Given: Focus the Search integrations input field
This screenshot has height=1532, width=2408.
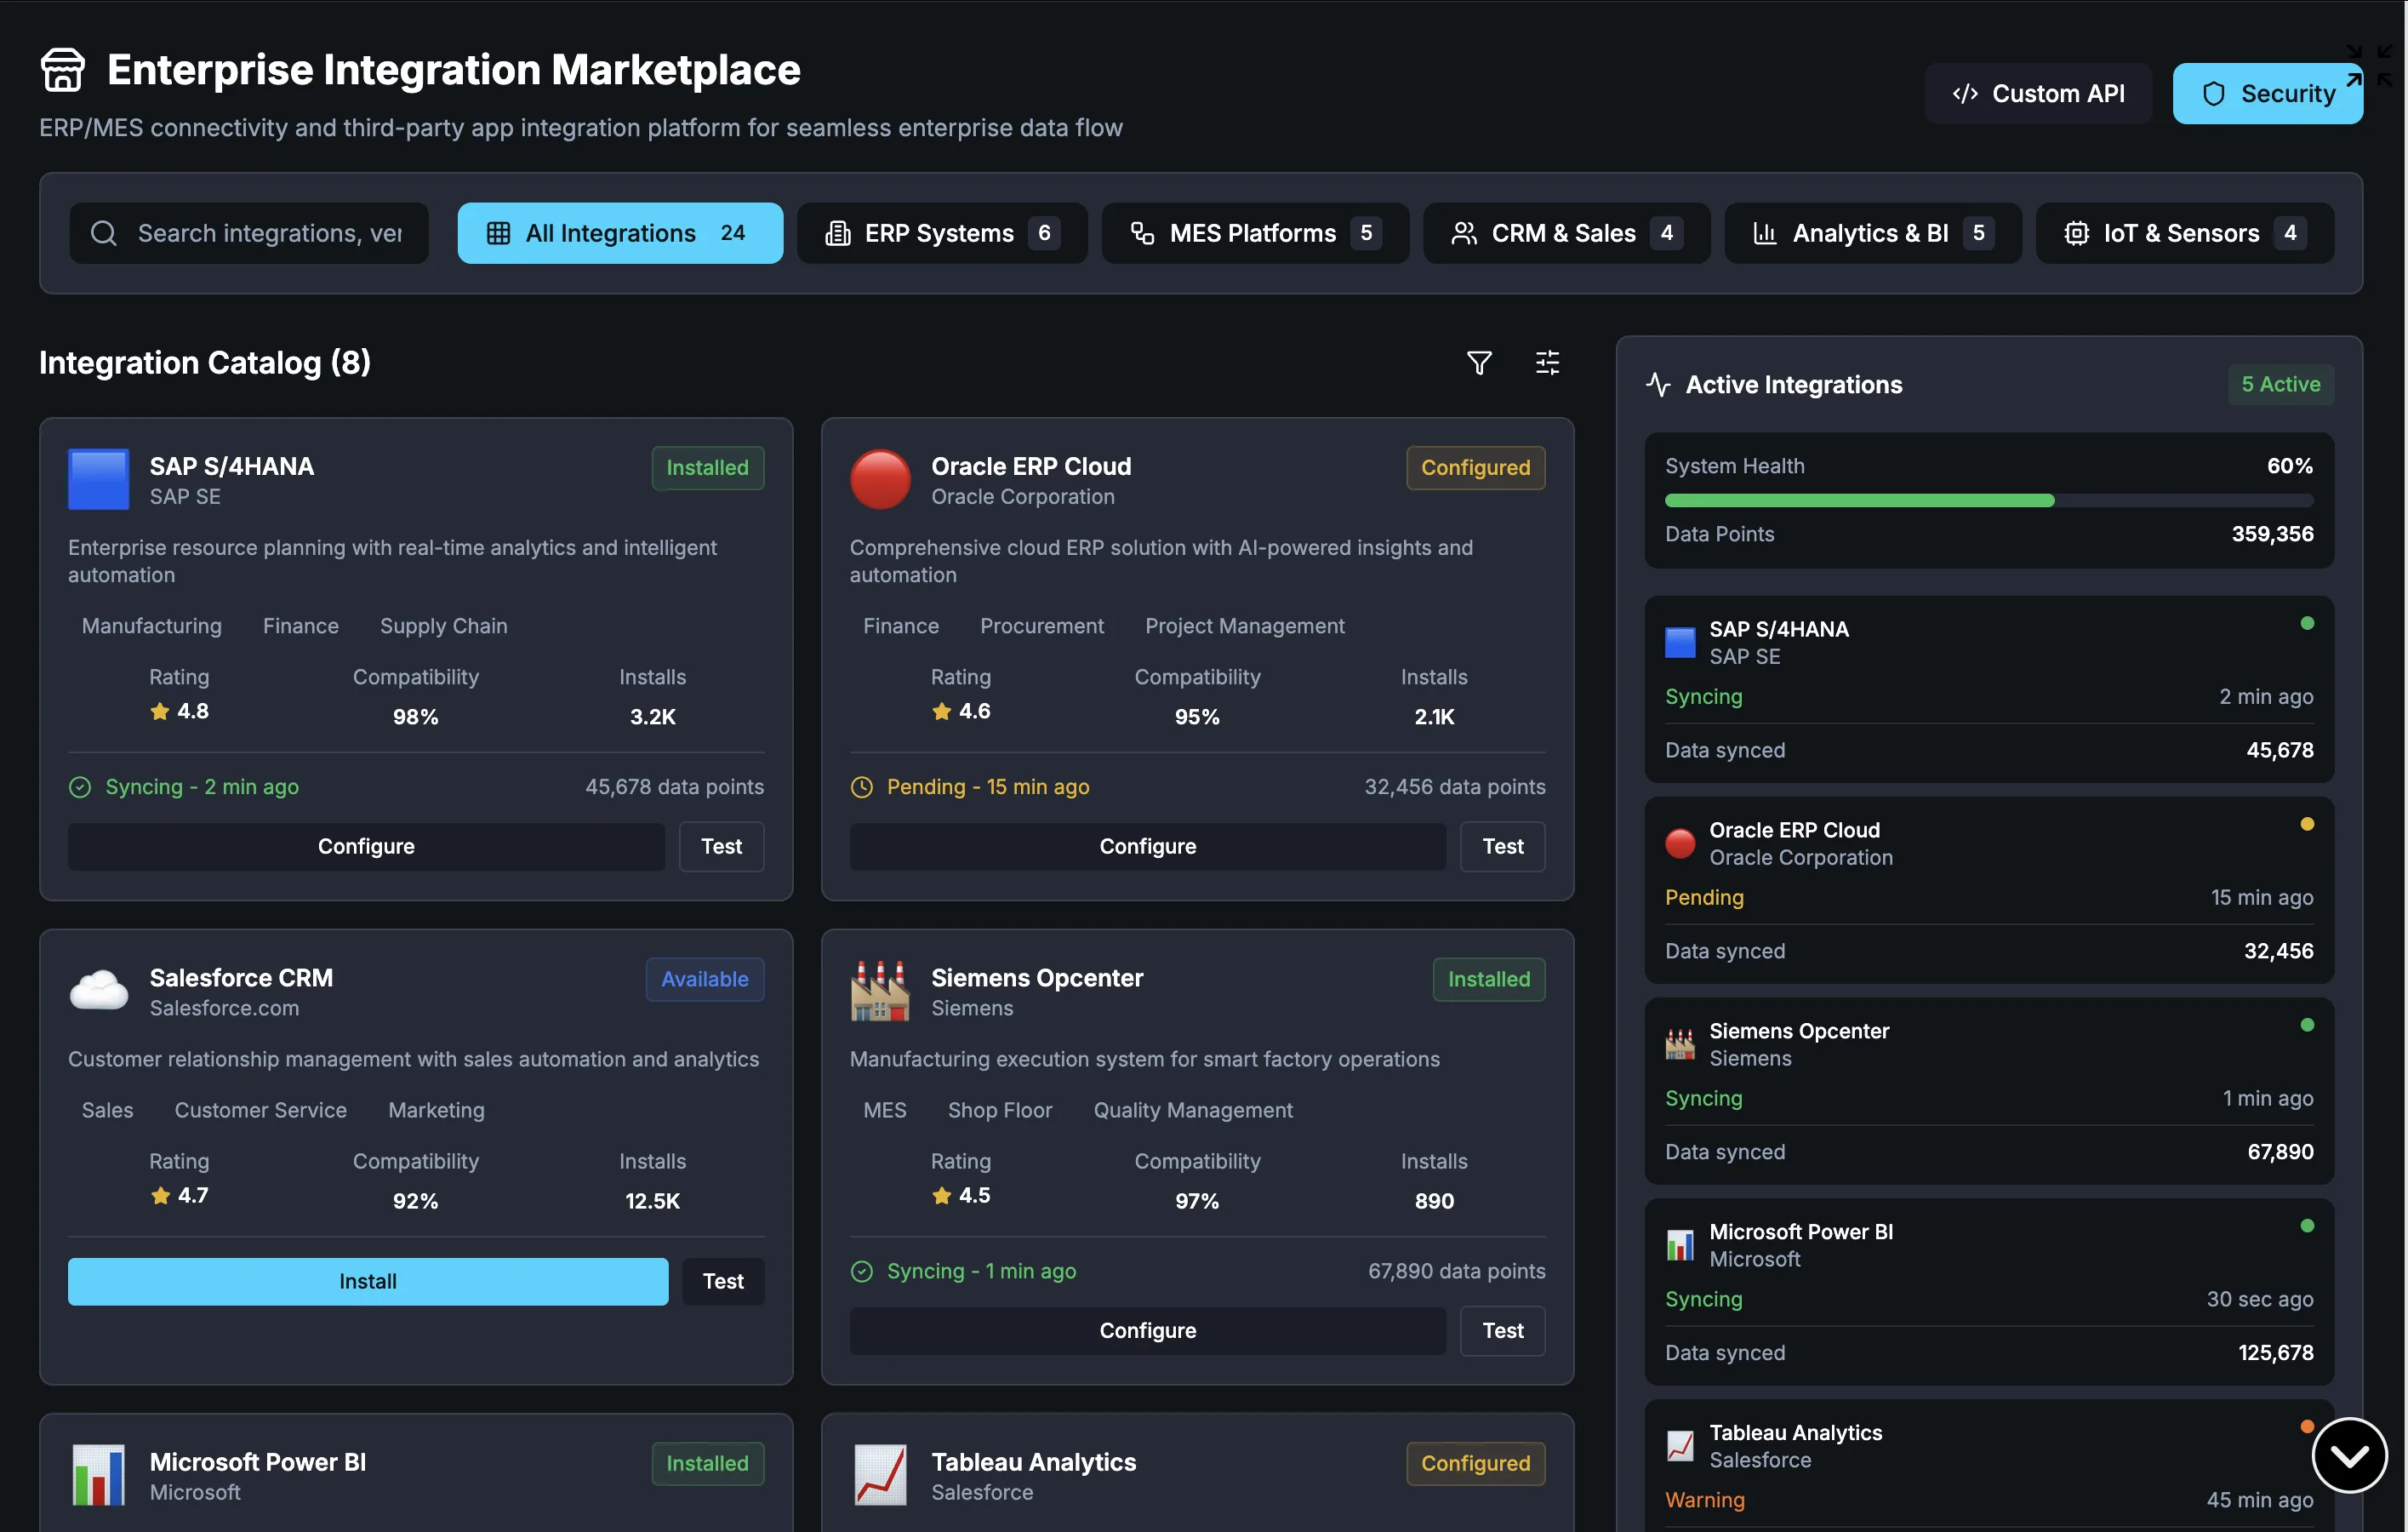Looking at the screenshot, I should pyautogui.click(x=249, y=233).
